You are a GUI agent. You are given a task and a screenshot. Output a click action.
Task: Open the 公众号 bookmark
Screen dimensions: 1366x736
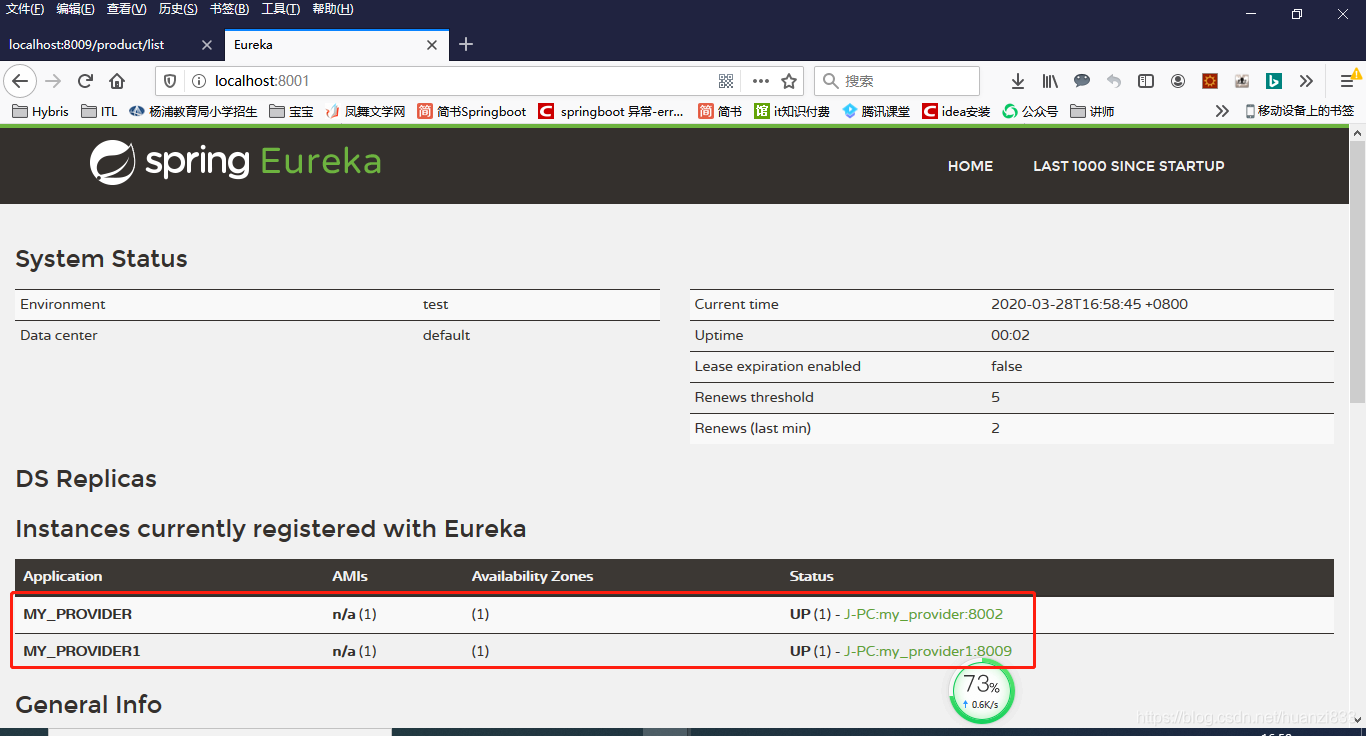pos(1030,111)
